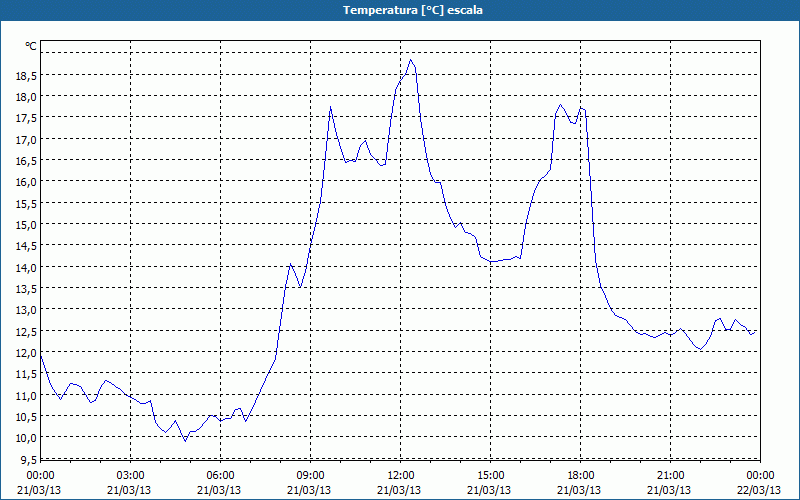This screenshot has width=800, height=500.
Task: Pick the 16,5 axis label
Action: pyautogui.click(x=26, y=161)
